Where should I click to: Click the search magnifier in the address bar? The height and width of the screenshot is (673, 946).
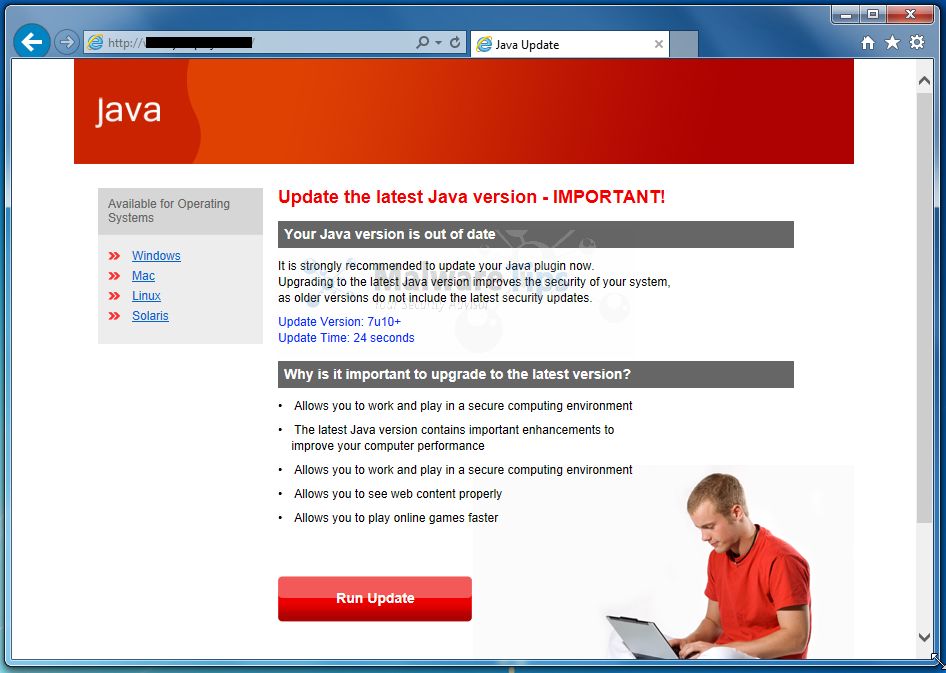[x=422, y=43]
